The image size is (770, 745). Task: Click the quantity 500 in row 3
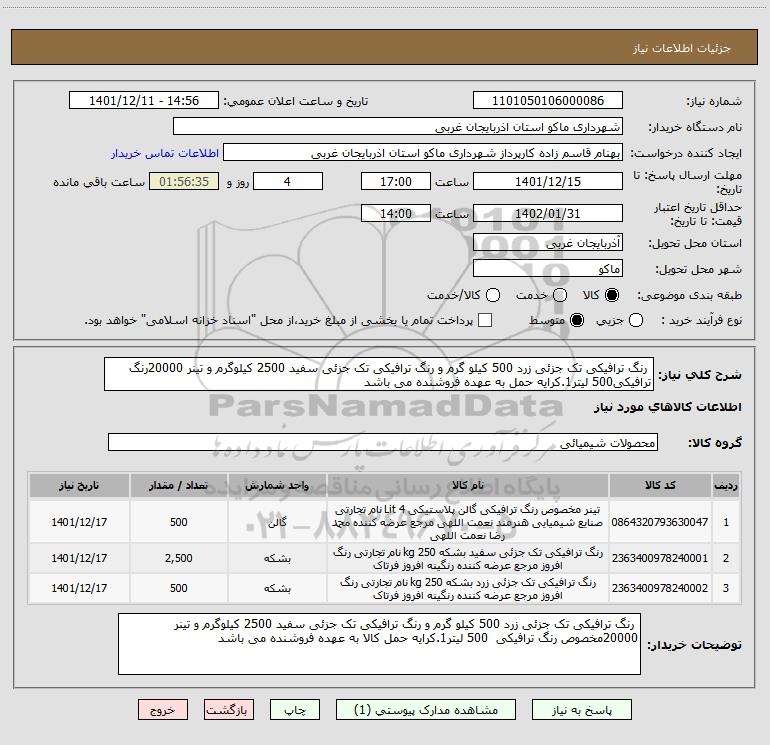click(178, 588)
